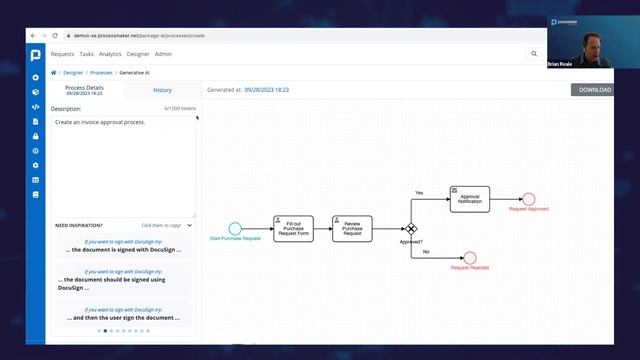Click the home breadcrumb icon
Viewport: 640px width, 360px height.
(x=53, y=73)
